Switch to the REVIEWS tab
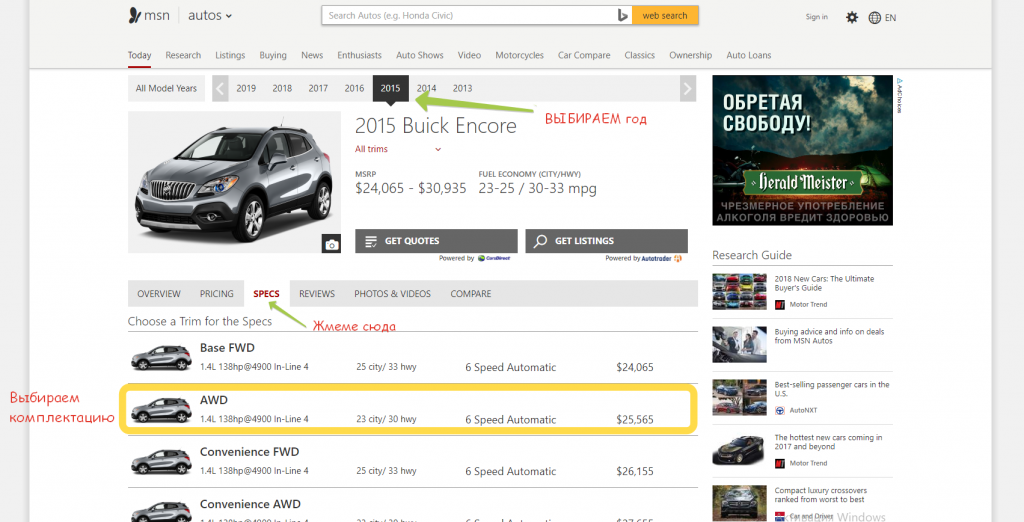Viewport: 1024px width, 522px height. [x=317, y=294]
